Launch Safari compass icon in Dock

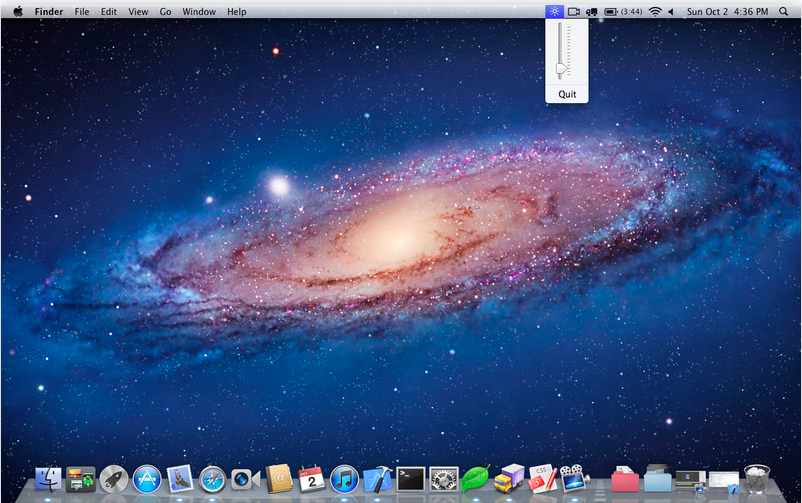212,480
